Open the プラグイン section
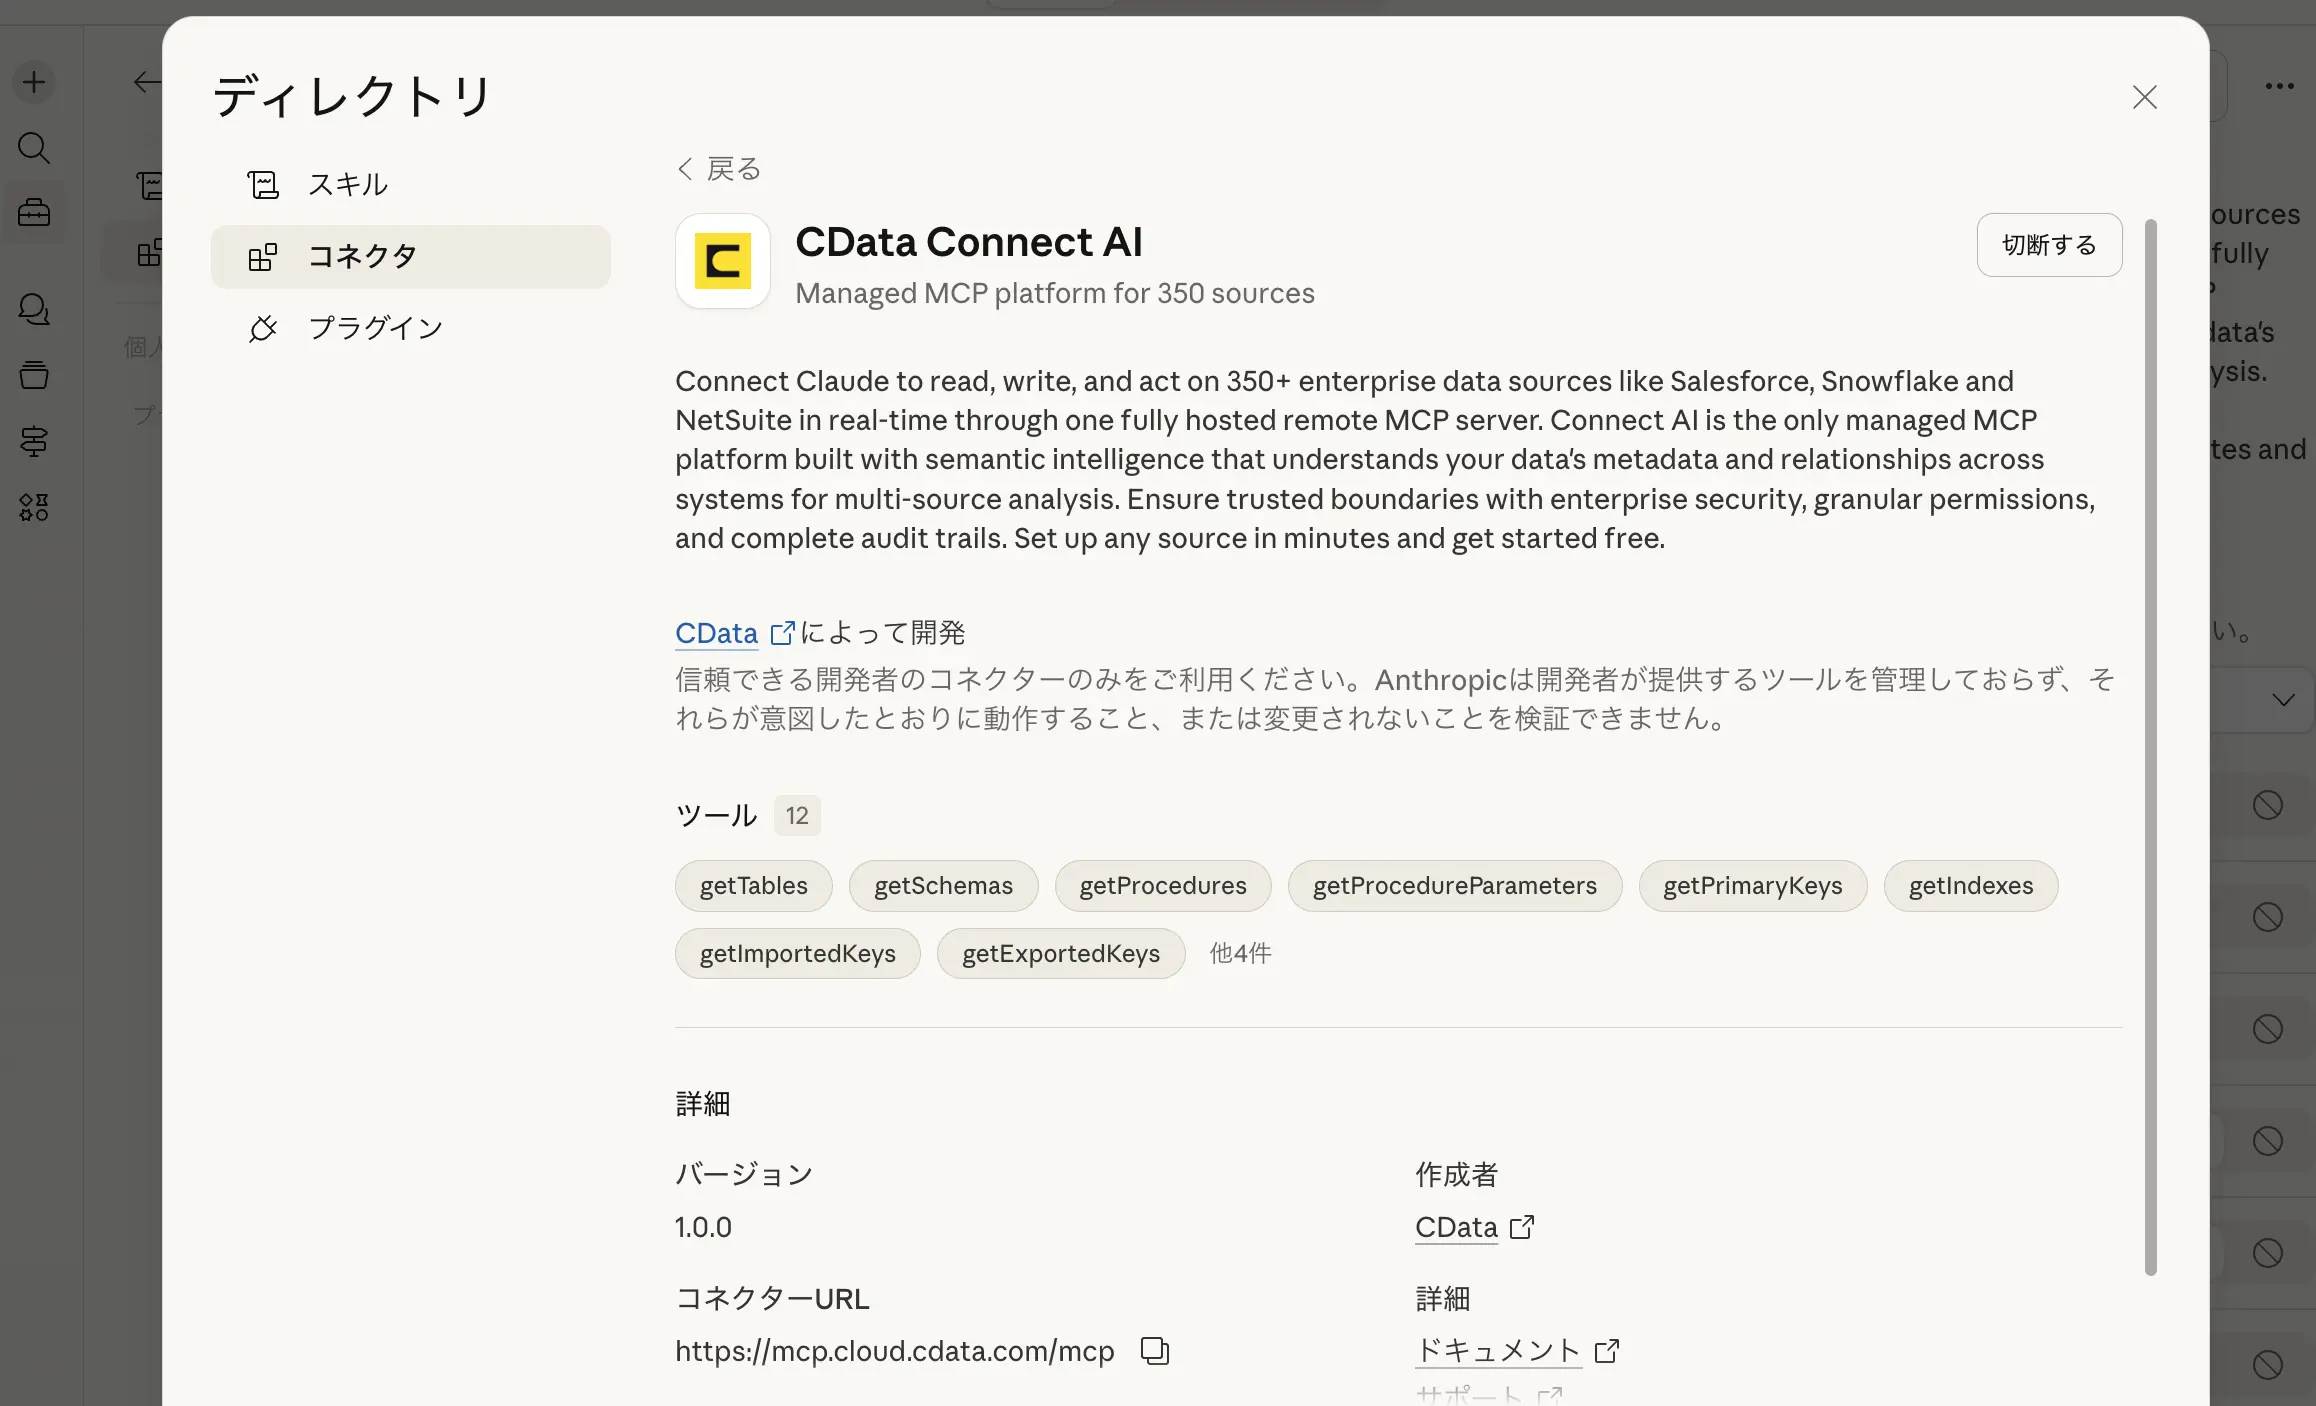Image resolution: width=2316 pixels, height=1406 pixels. [375, 327]
